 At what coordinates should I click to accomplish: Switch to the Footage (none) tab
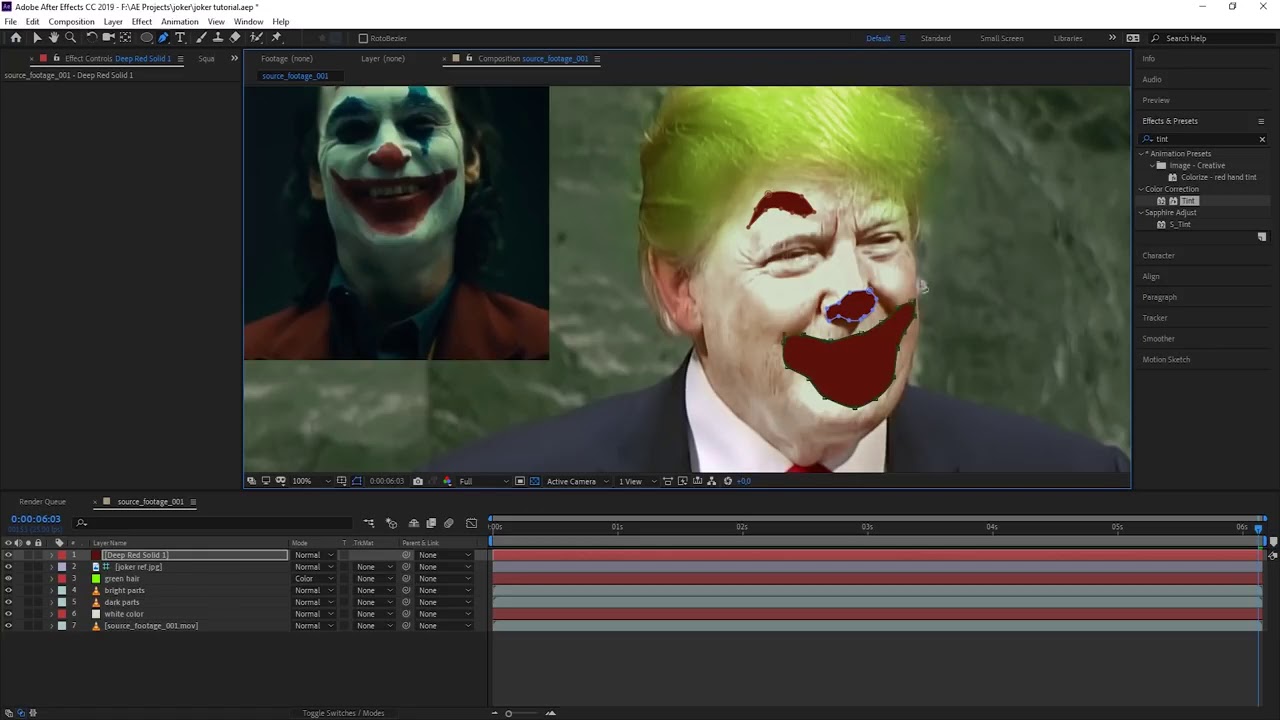tap(287, 59)
